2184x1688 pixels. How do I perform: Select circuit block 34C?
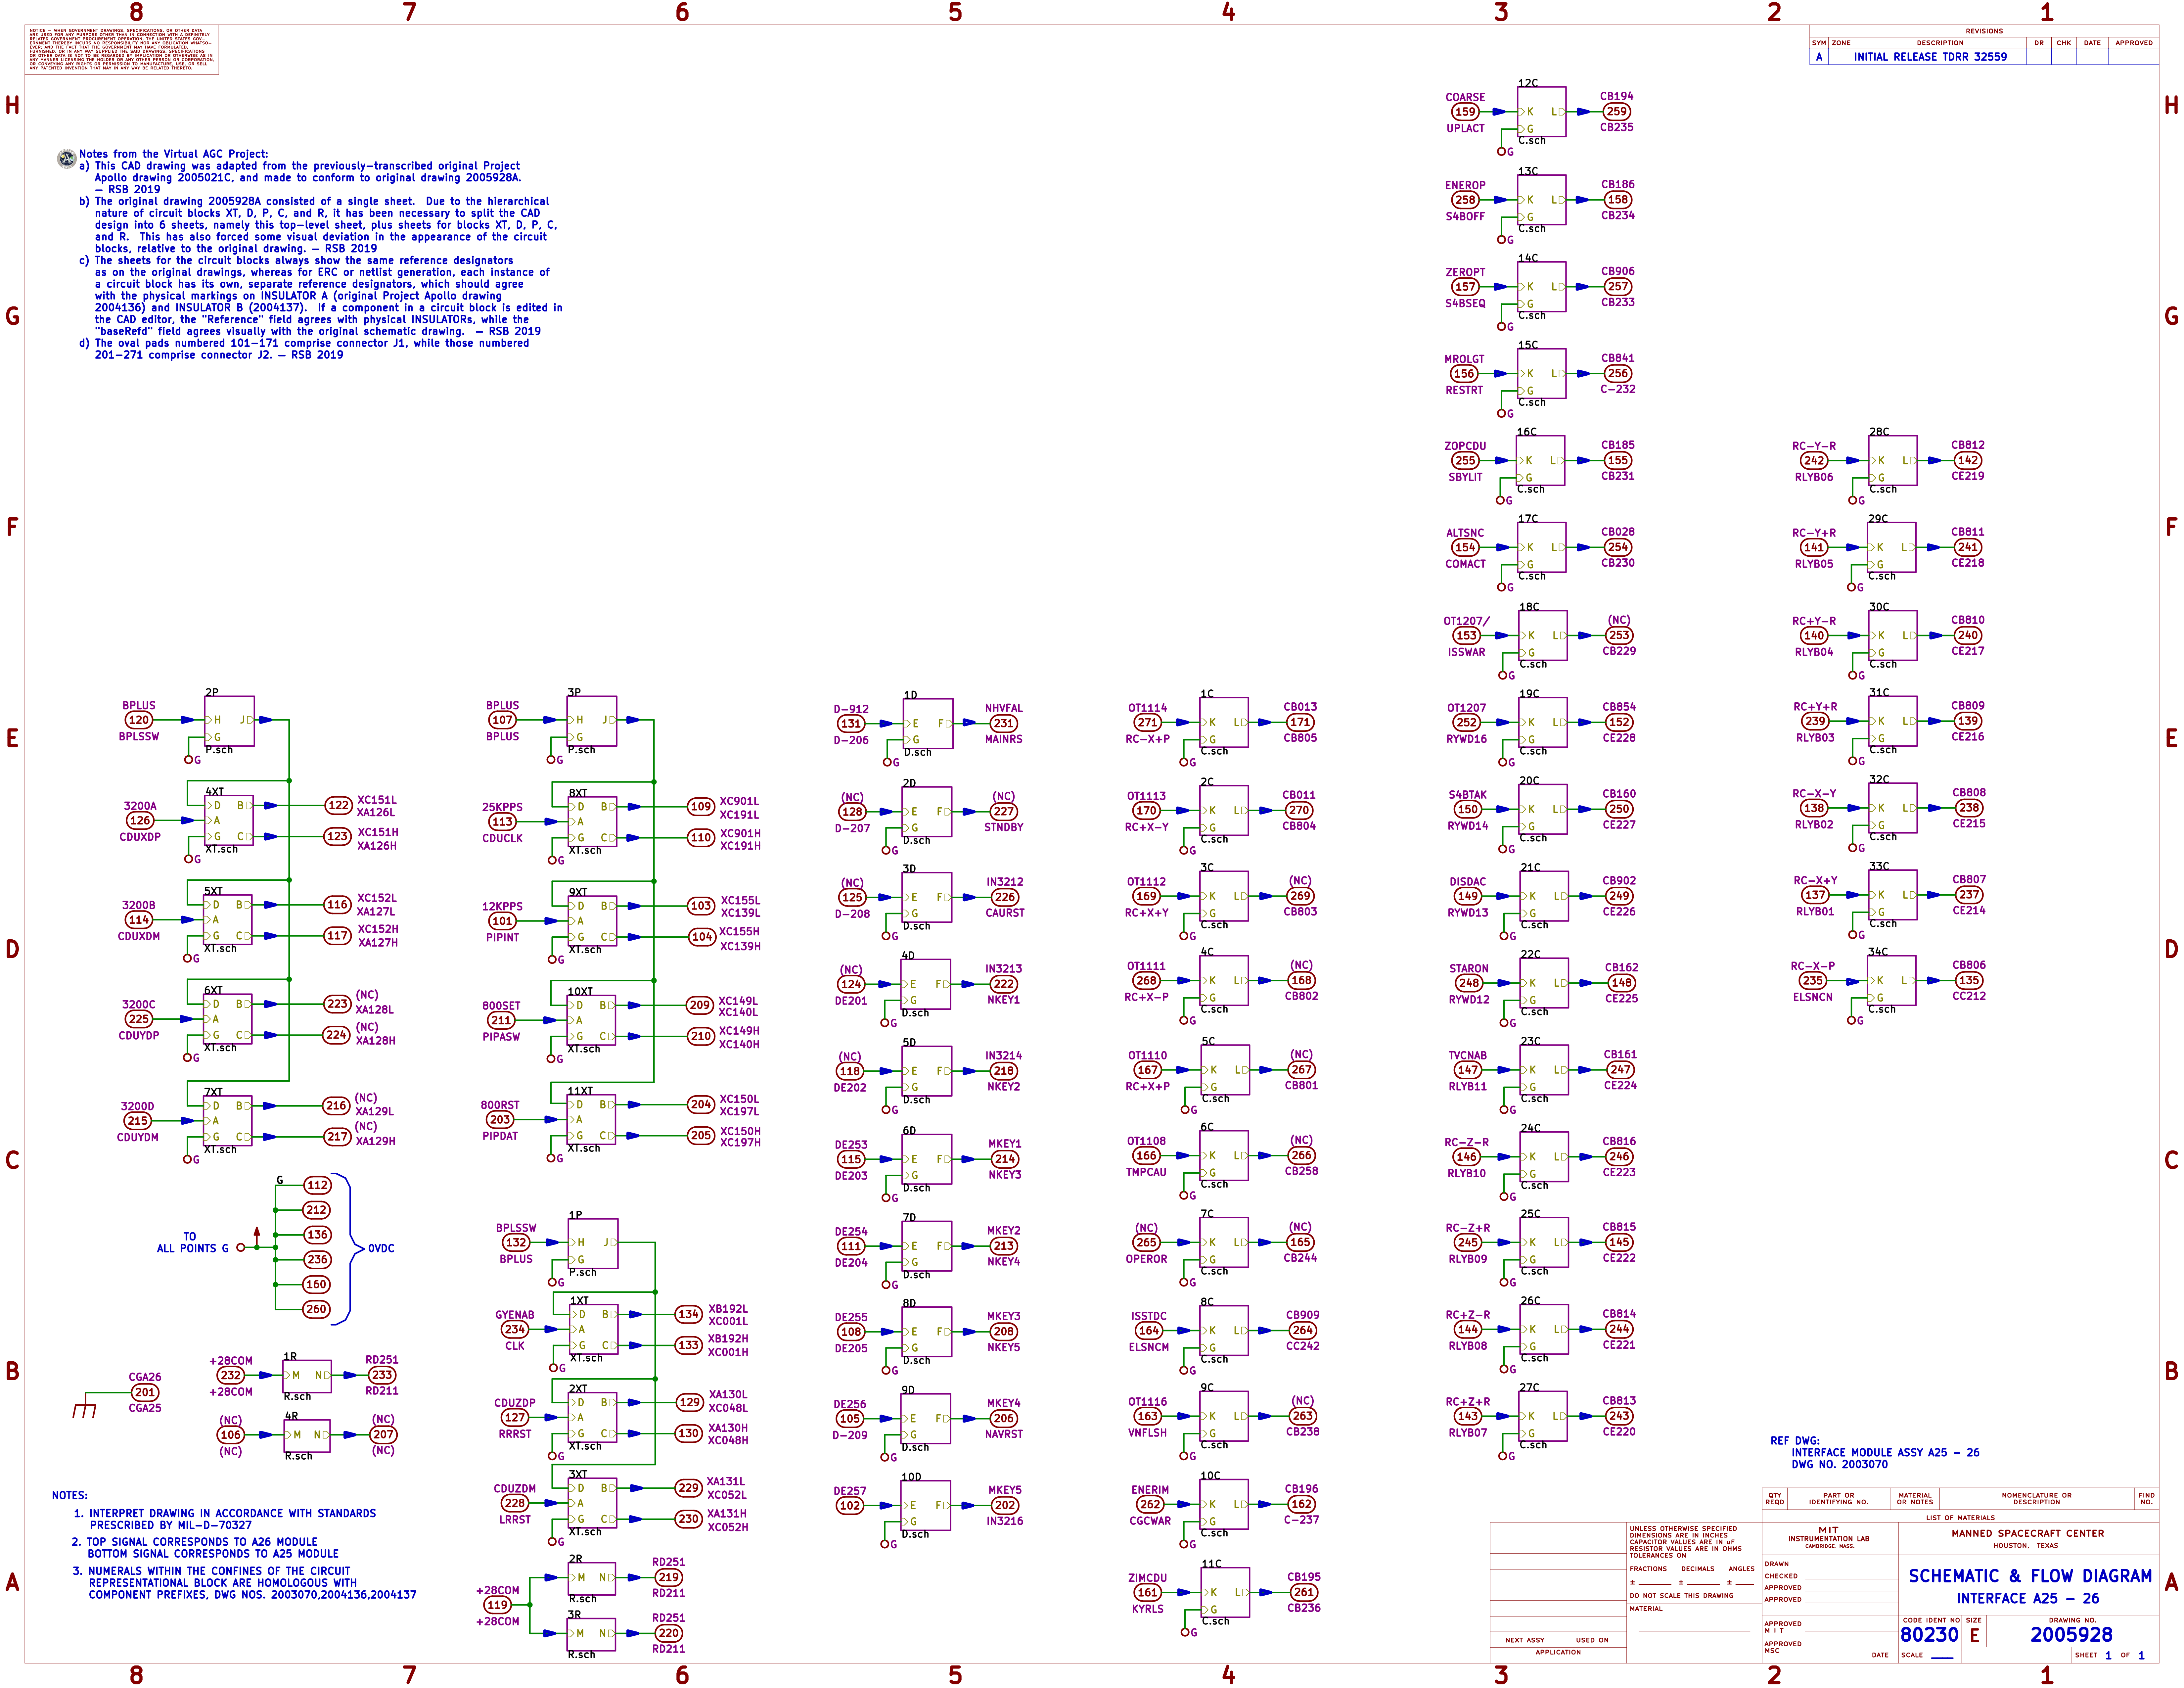(1892, 981)
